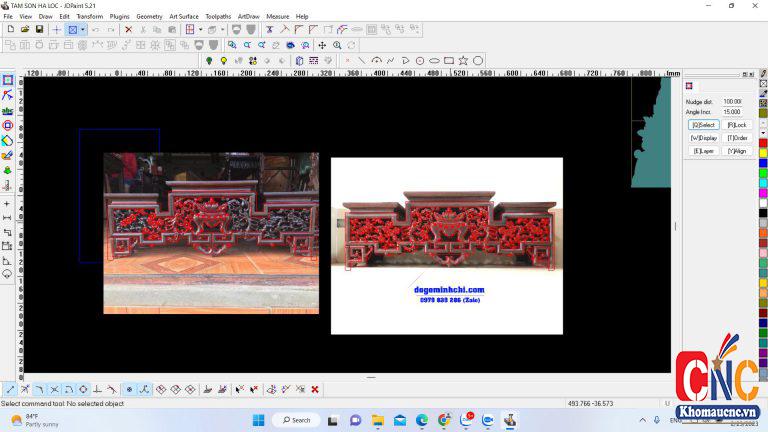
Task: Select the left reference photo in canvas
Action: click(211, 233)
